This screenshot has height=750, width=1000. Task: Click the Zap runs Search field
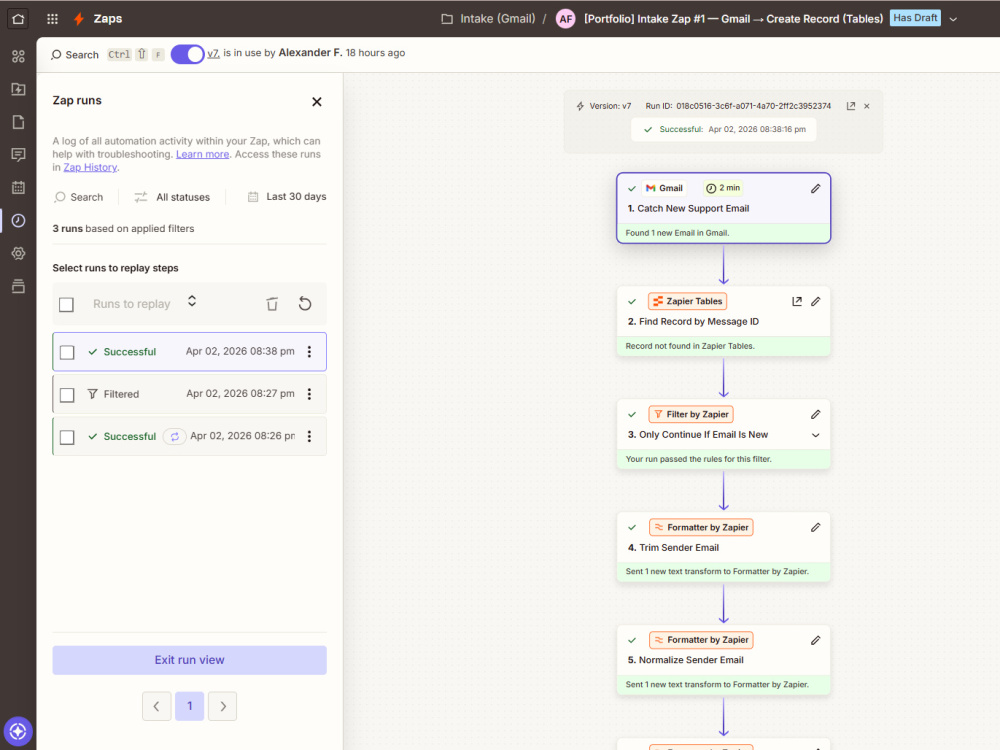click(79, 197)
